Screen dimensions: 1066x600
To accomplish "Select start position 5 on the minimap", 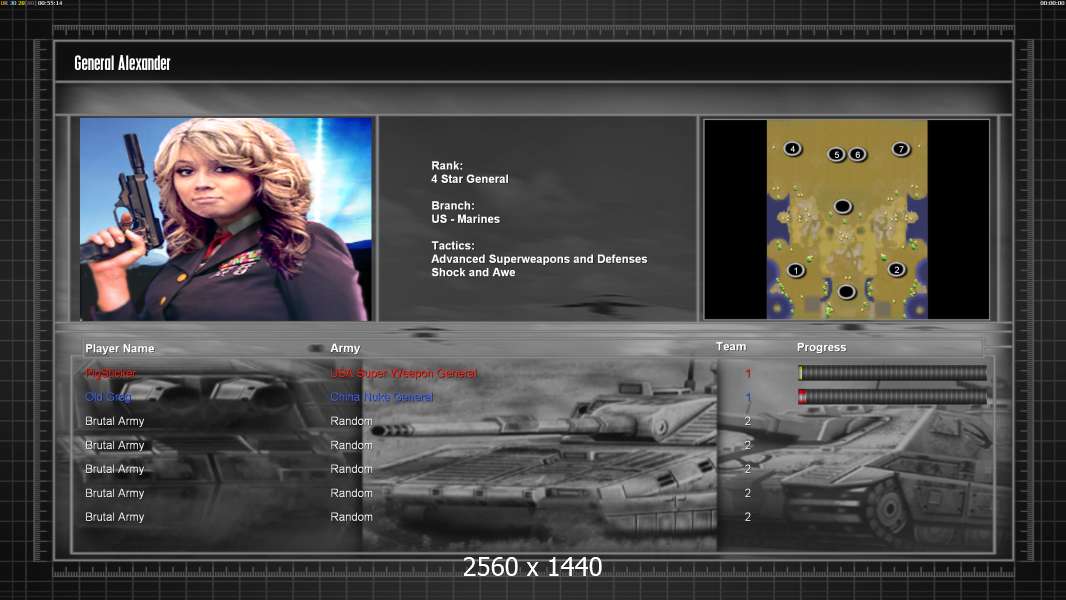I will [x=836, y=155].
